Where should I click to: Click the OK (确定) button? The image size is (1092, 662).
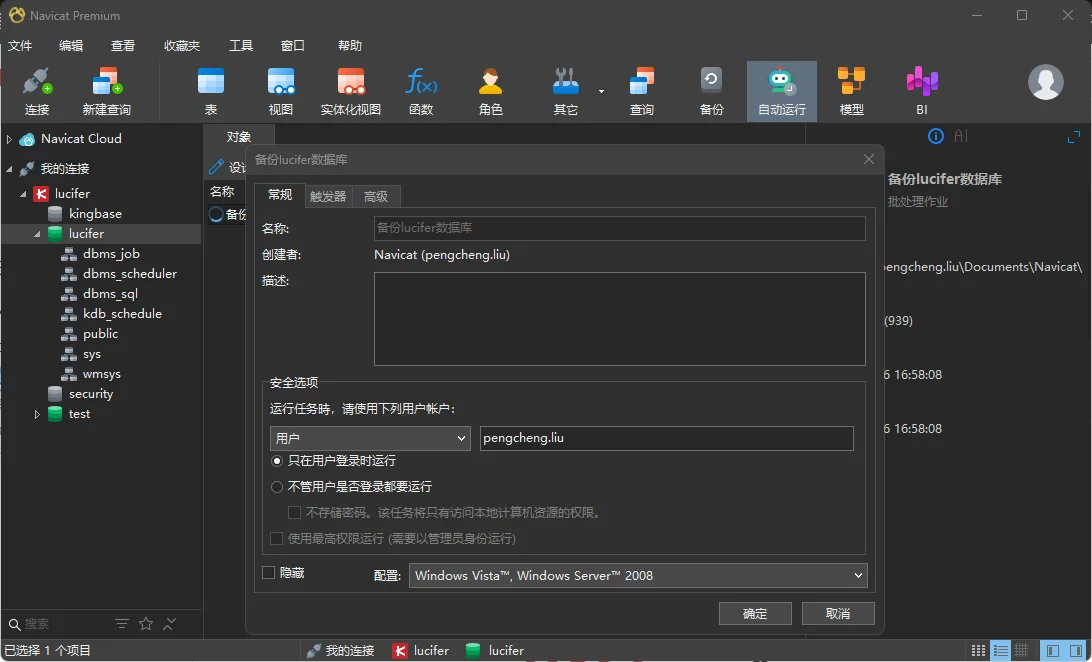coord(755,613)
